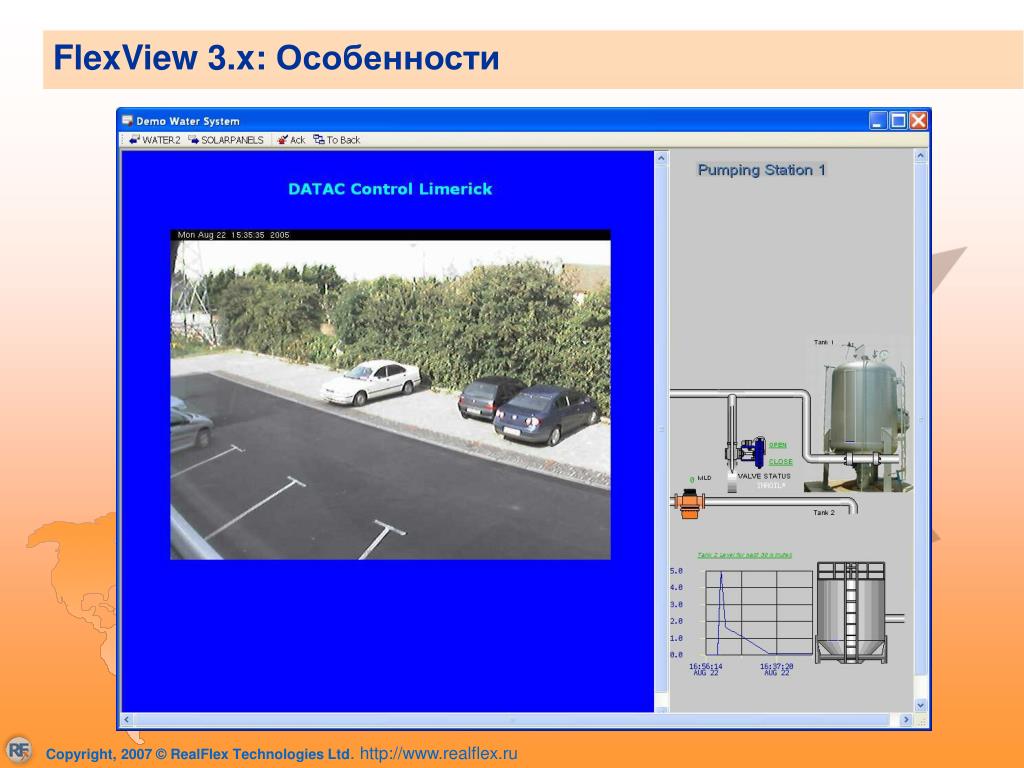Click the camera timestamp Mon Aug 22 15:35:35 2005
Viewport: 1024px width, 768px height.
coord(233,235)
